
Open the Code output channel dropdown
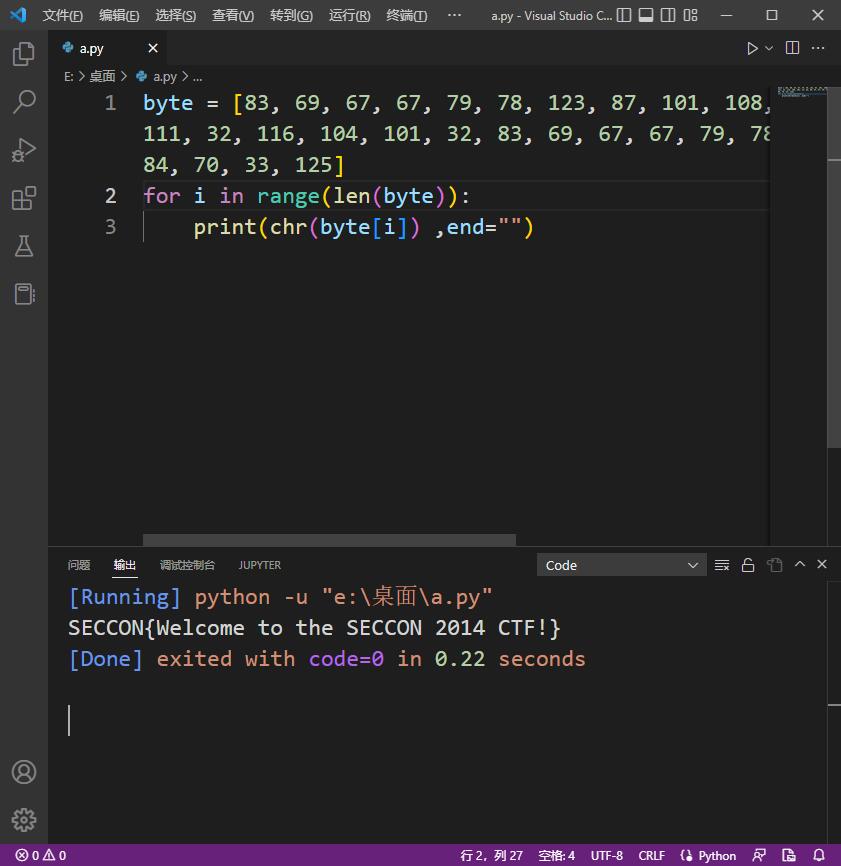pos(621,565)
